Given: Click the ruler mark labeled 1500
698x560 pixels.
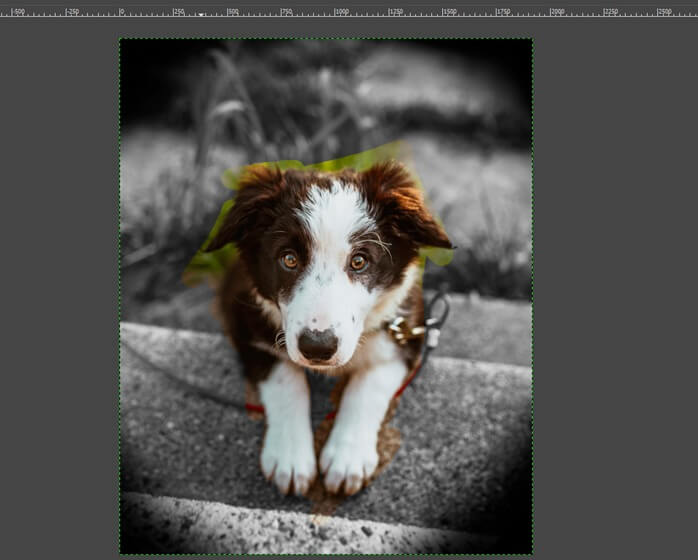Looking at the screenshot, I should pyautogui.click(x=449, y=12).
